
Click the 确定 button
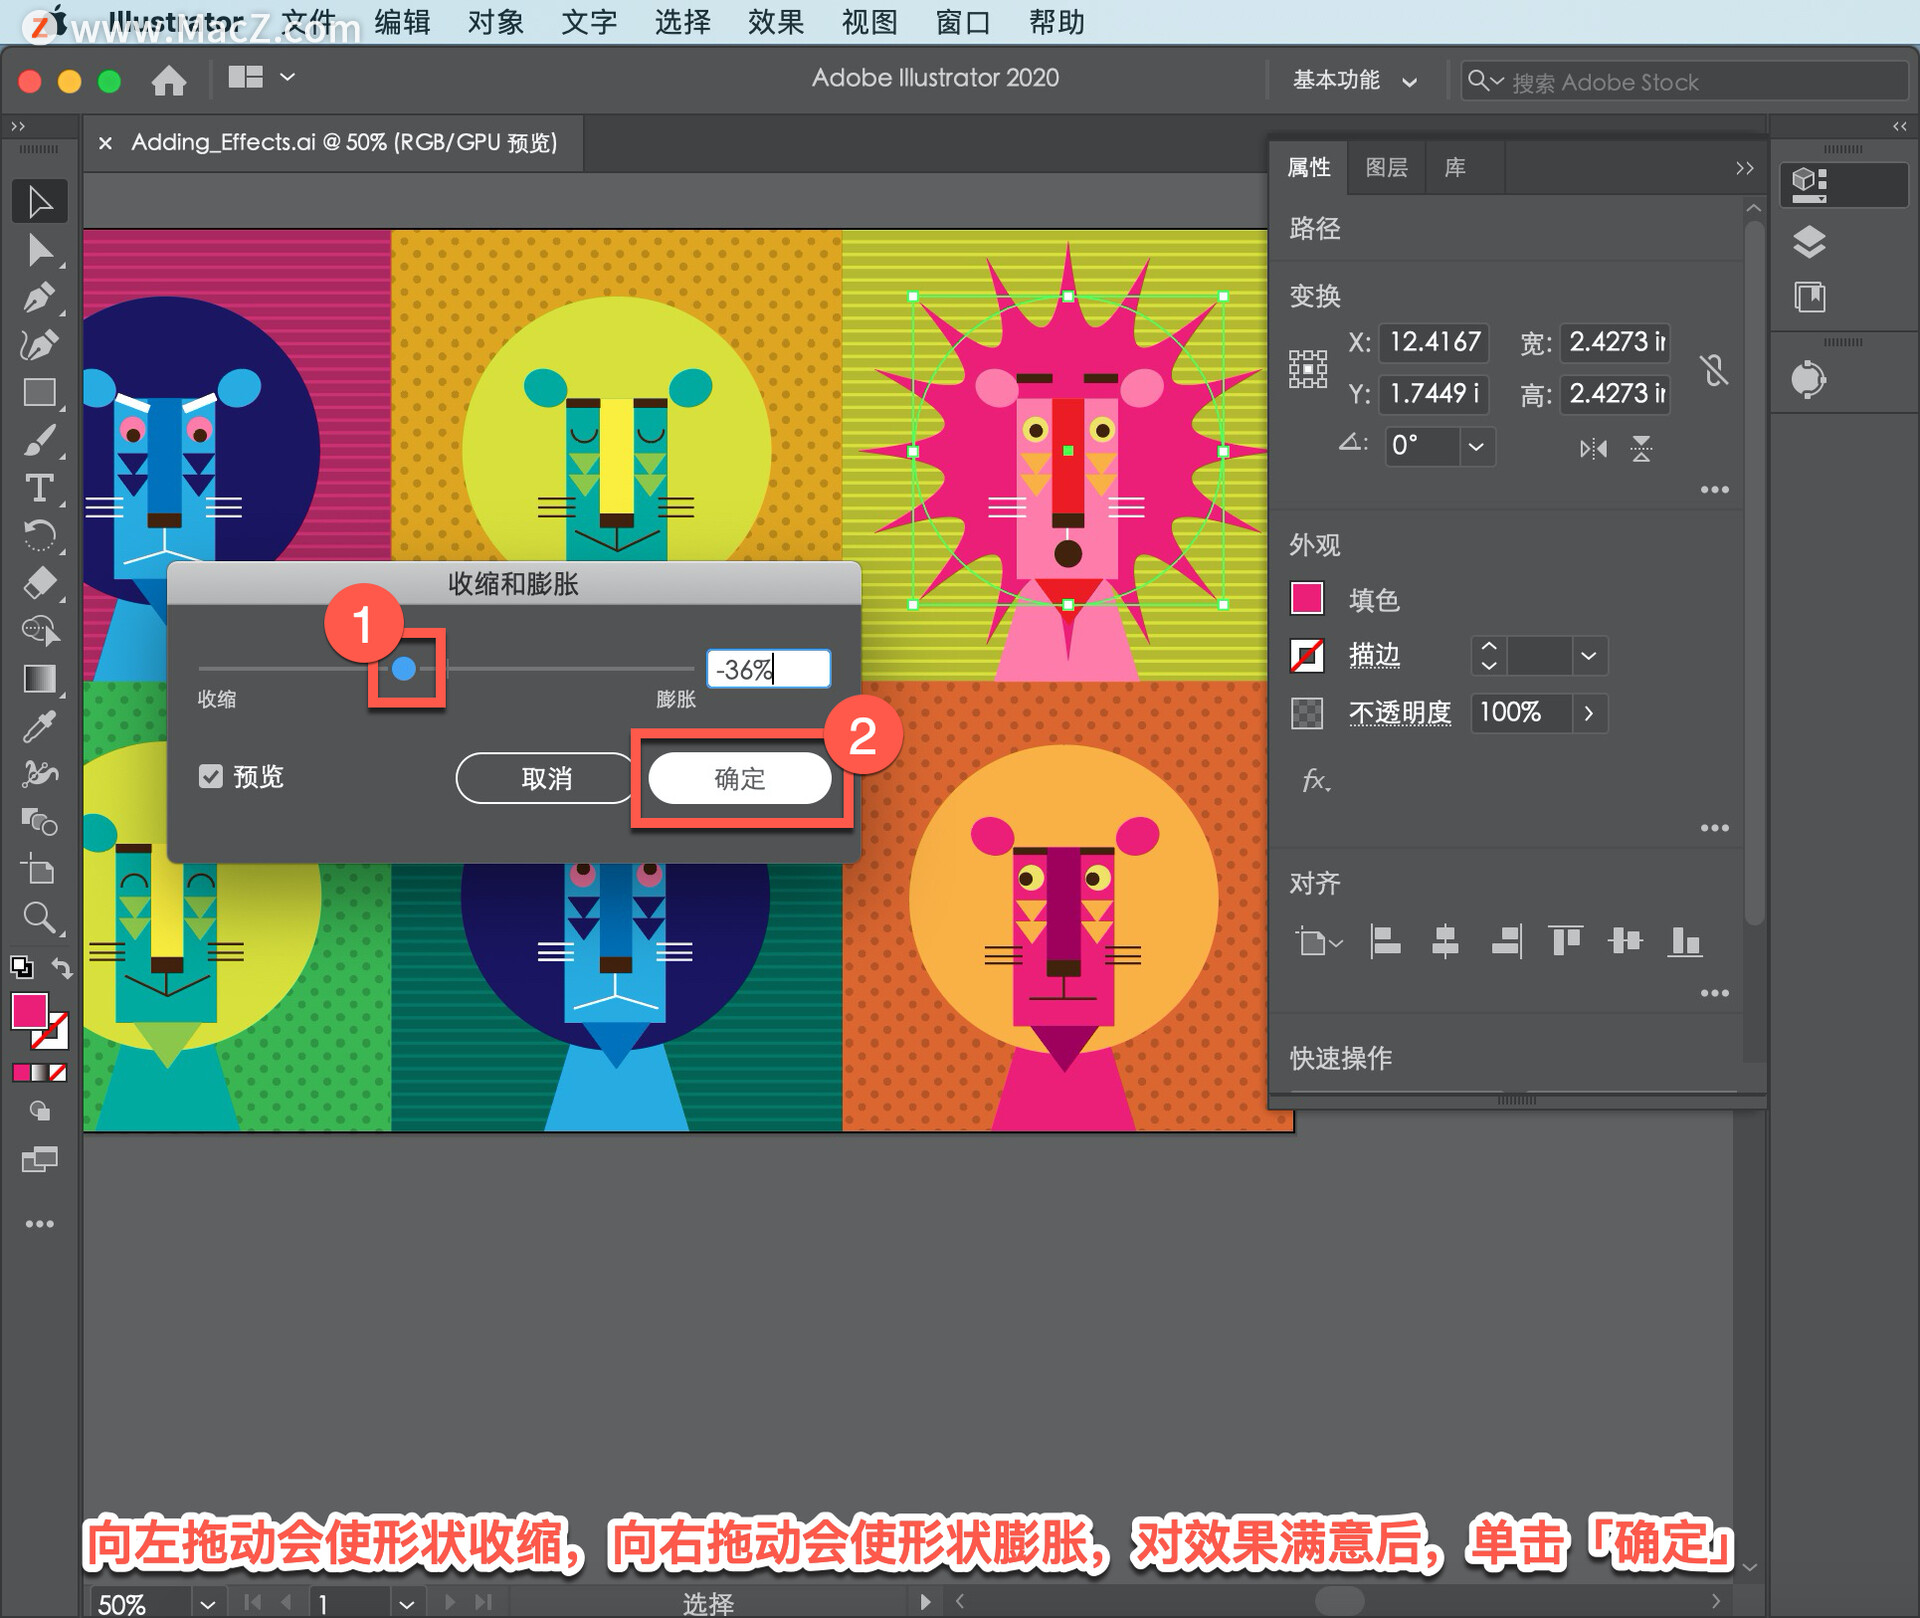pos(740,779)
